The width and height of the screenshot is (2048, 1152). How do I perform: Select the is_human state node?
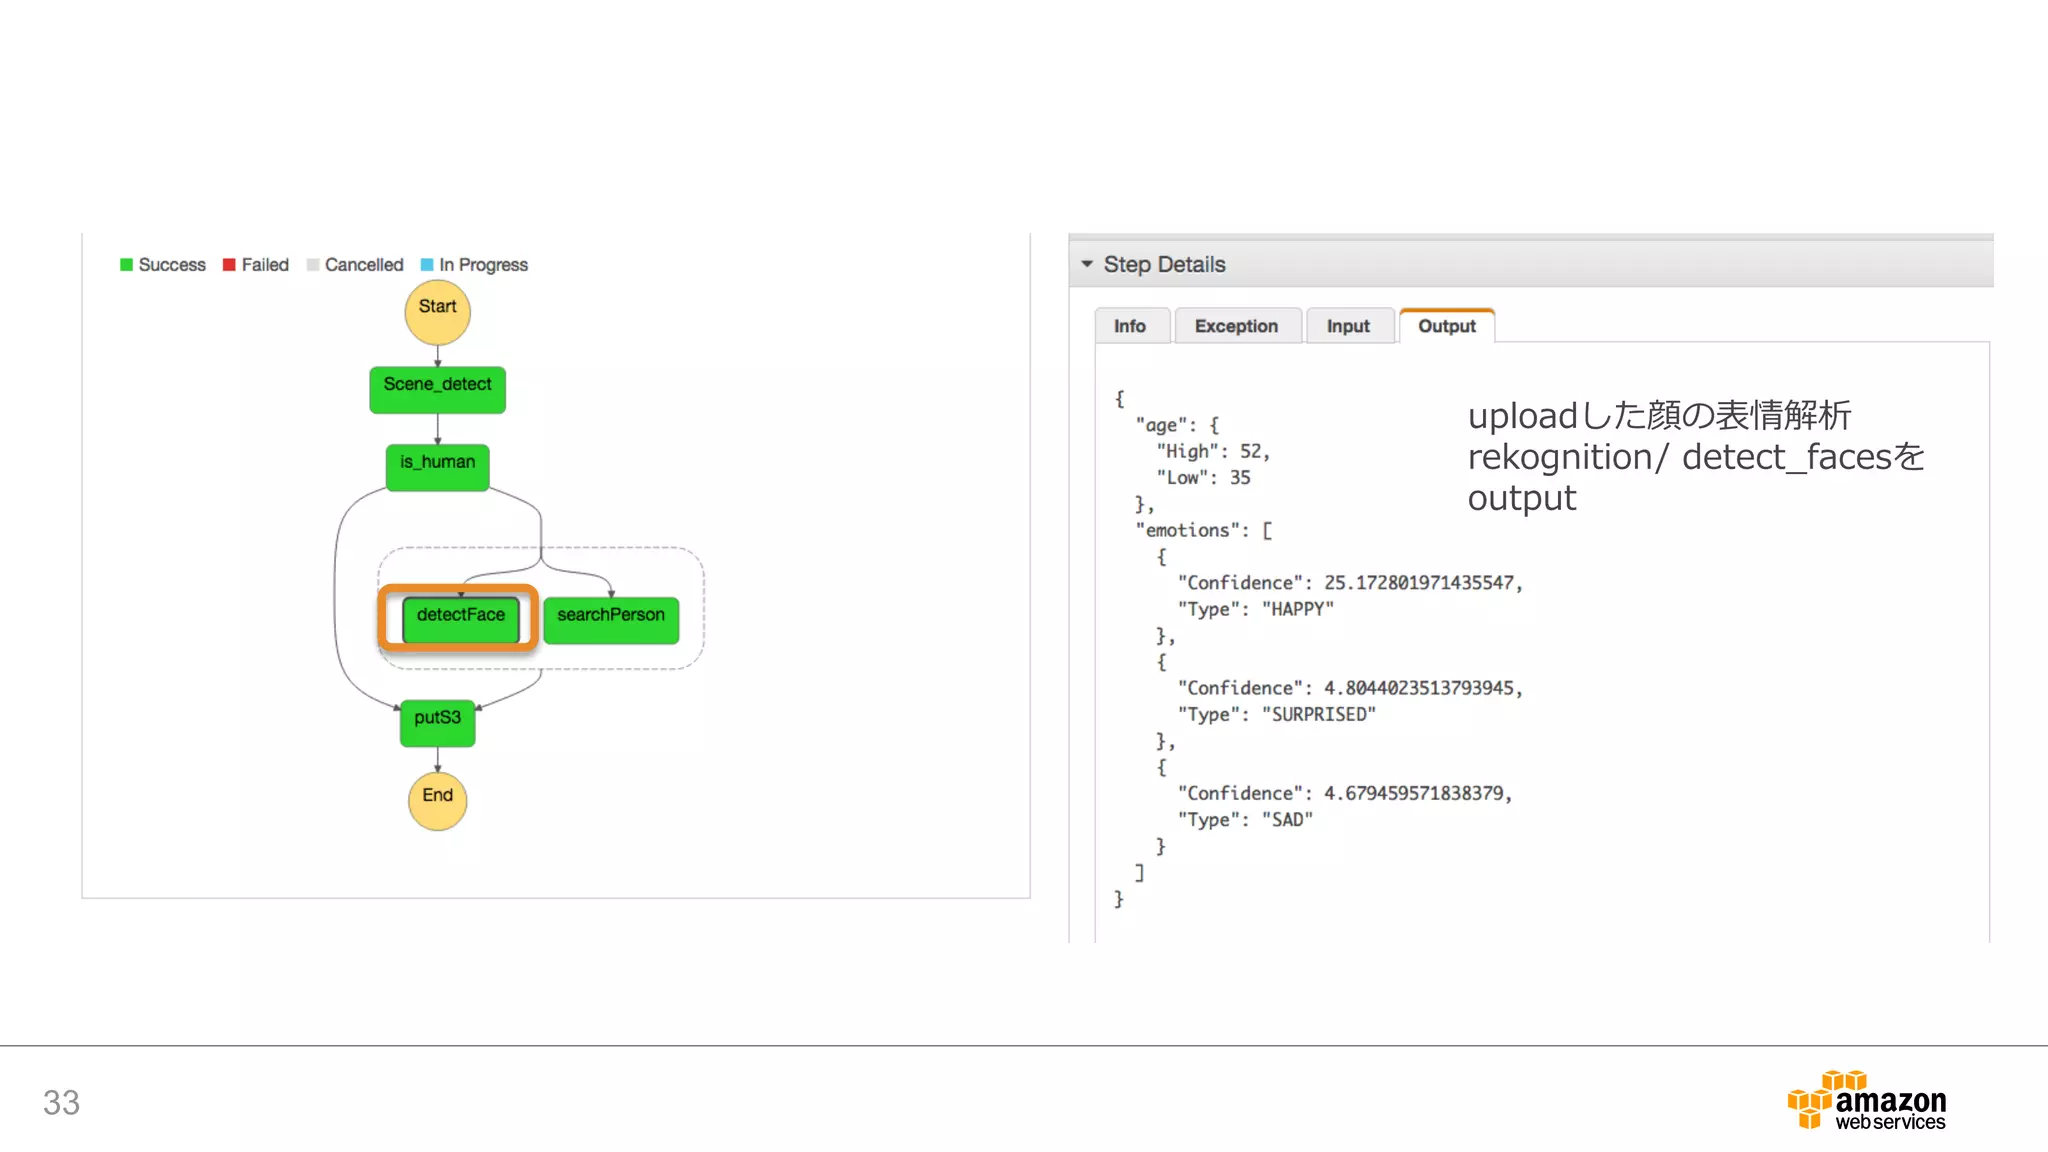click(x=437, y=466)
